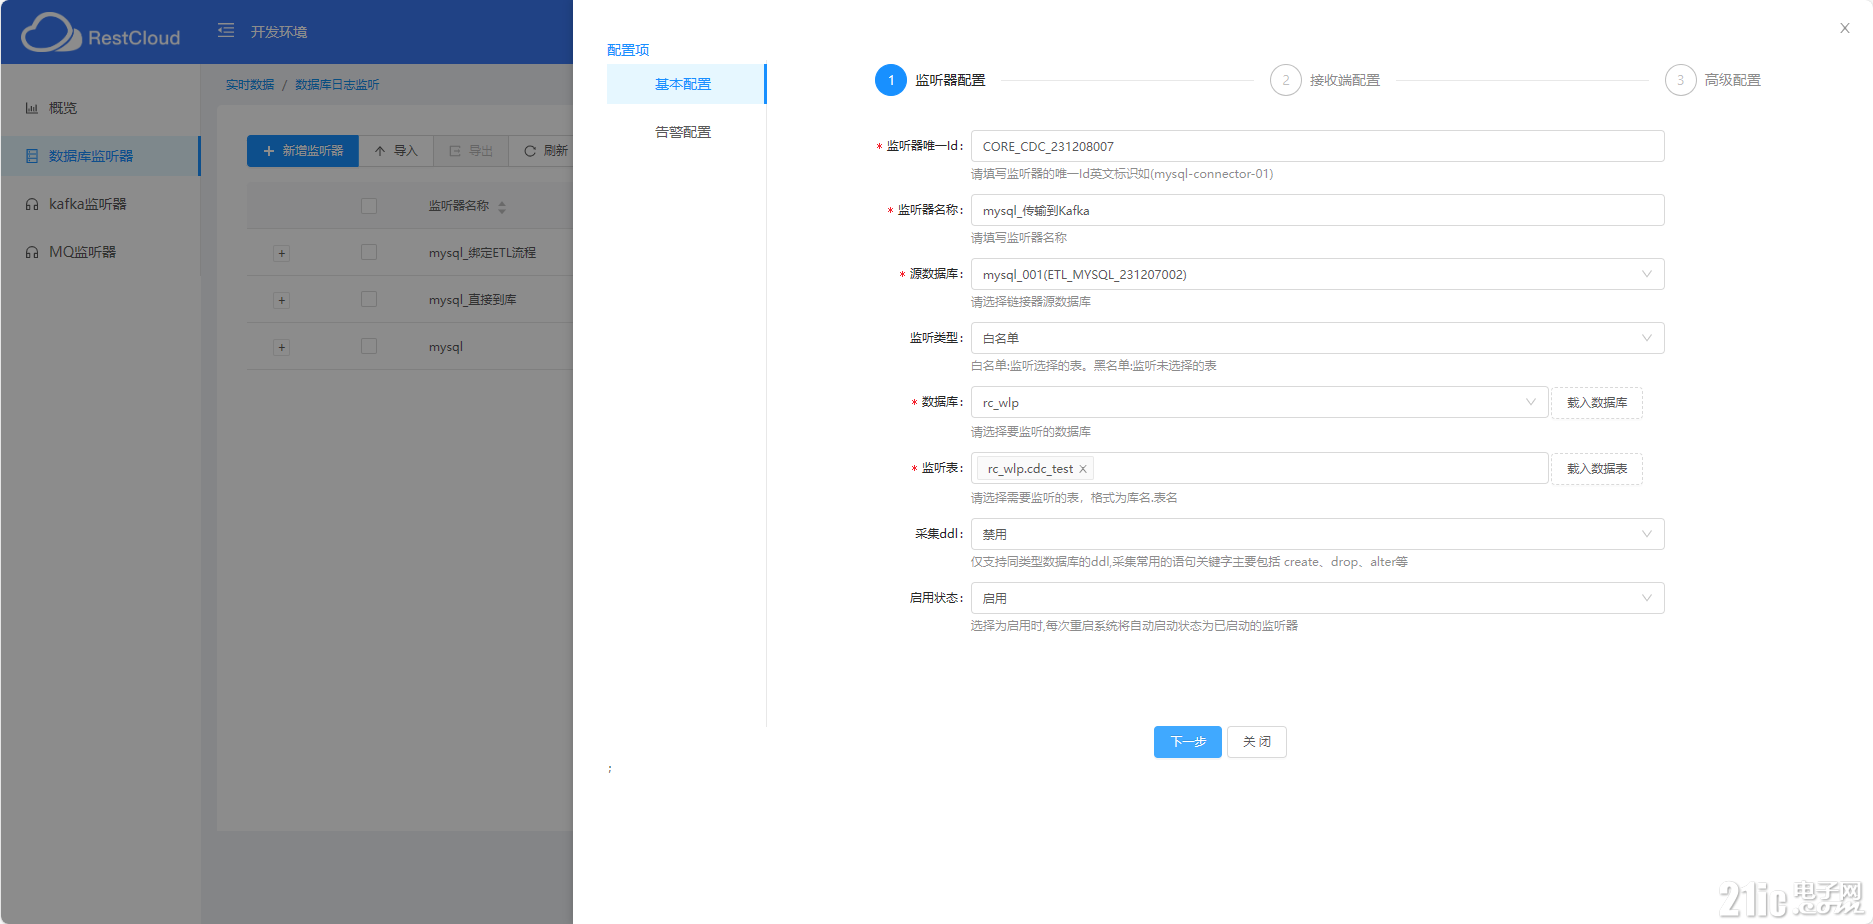Select the 基本配置 tab
This screenshot has width=1873, height=924.
point(686,84)
